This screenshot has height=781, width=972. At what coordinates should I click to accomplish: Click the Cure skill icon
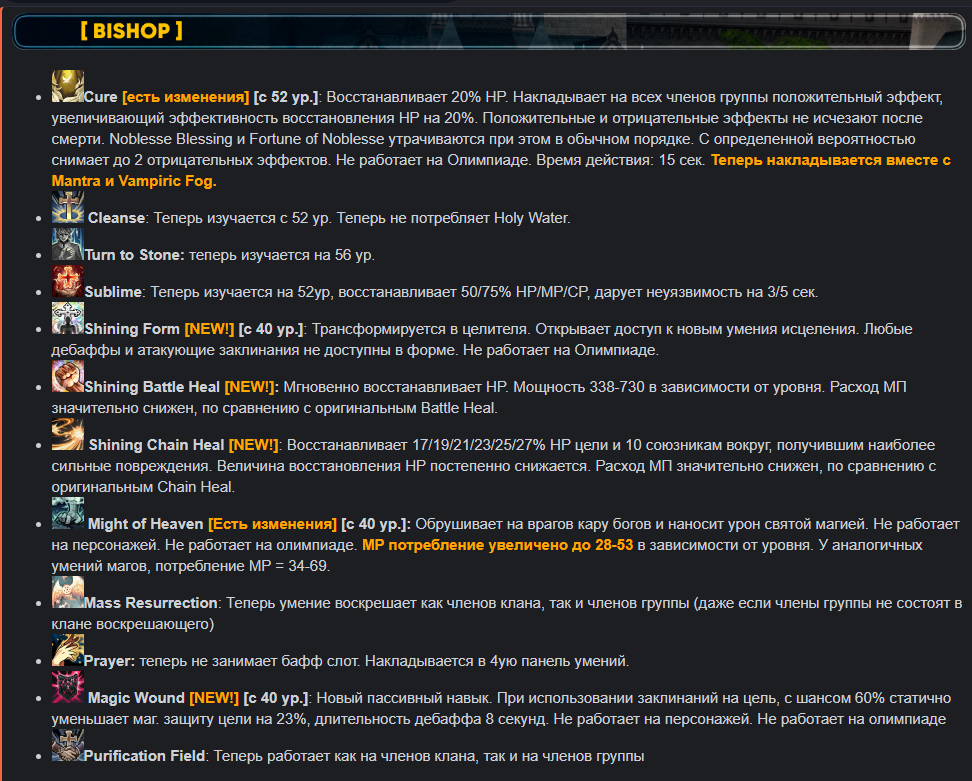pos(67,87)
